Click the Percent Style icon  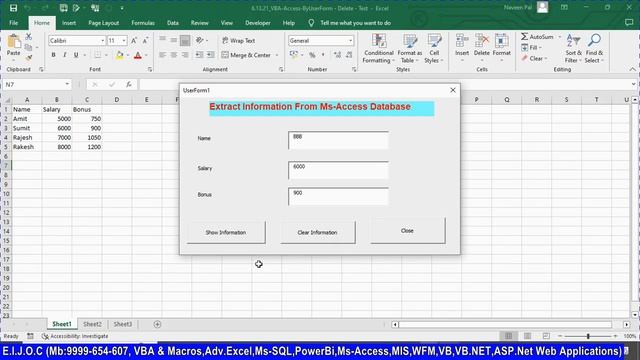coord(312,55)
